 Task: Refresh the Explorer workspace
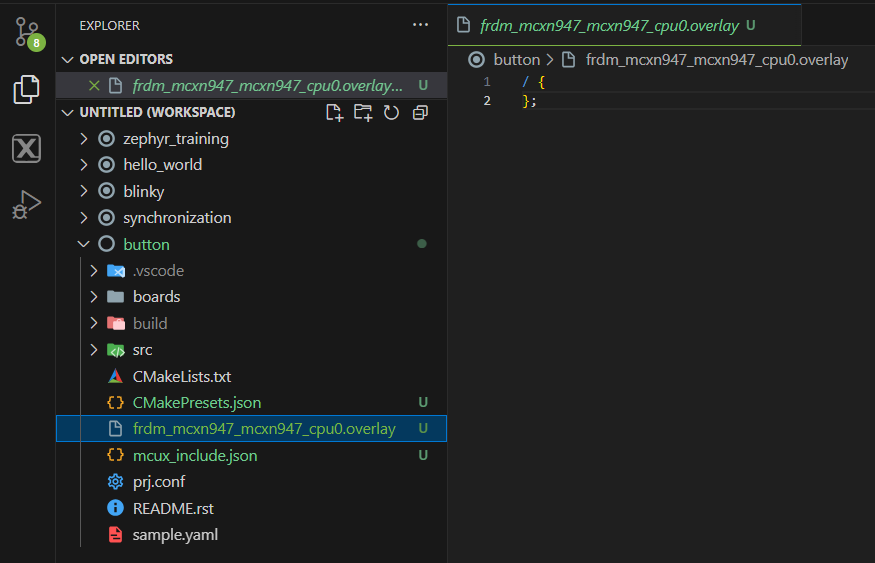point(392,112)
